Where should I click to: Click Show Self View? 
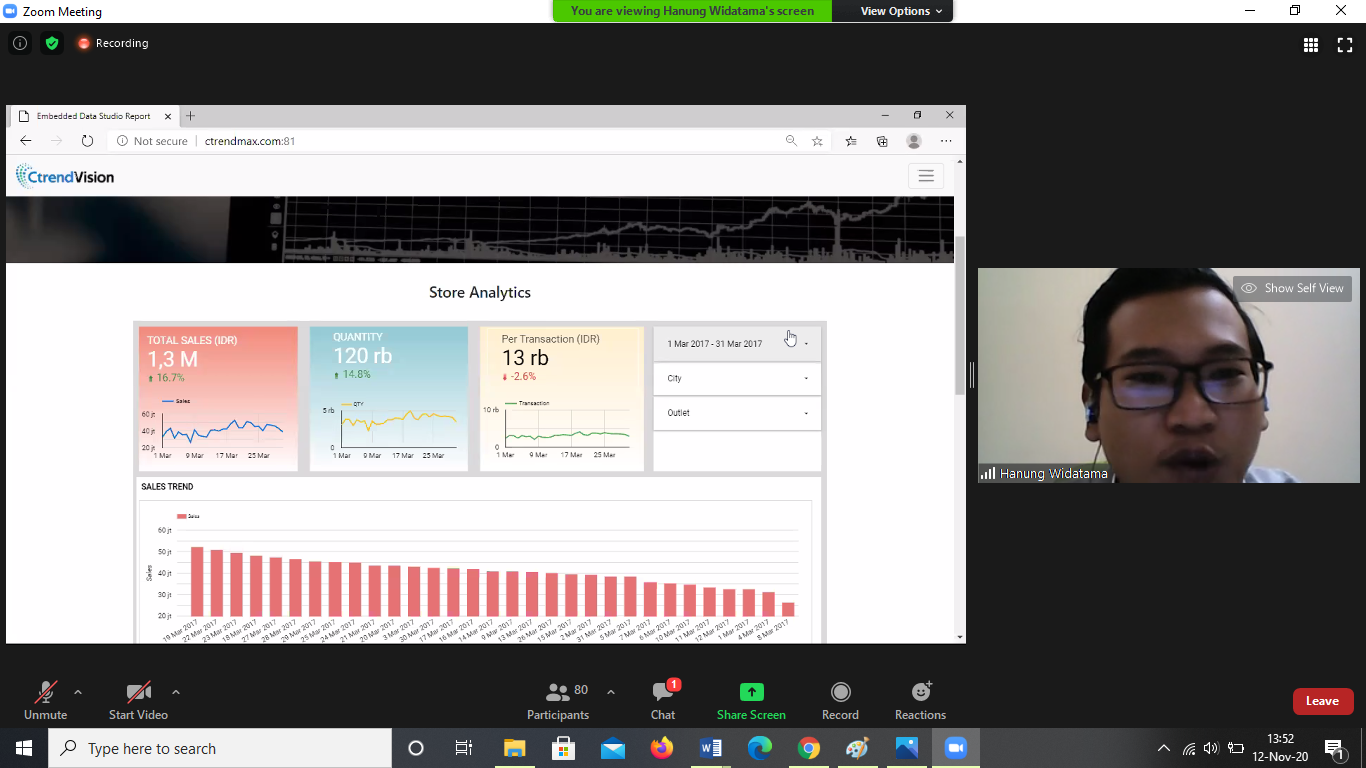(1293, 288)
